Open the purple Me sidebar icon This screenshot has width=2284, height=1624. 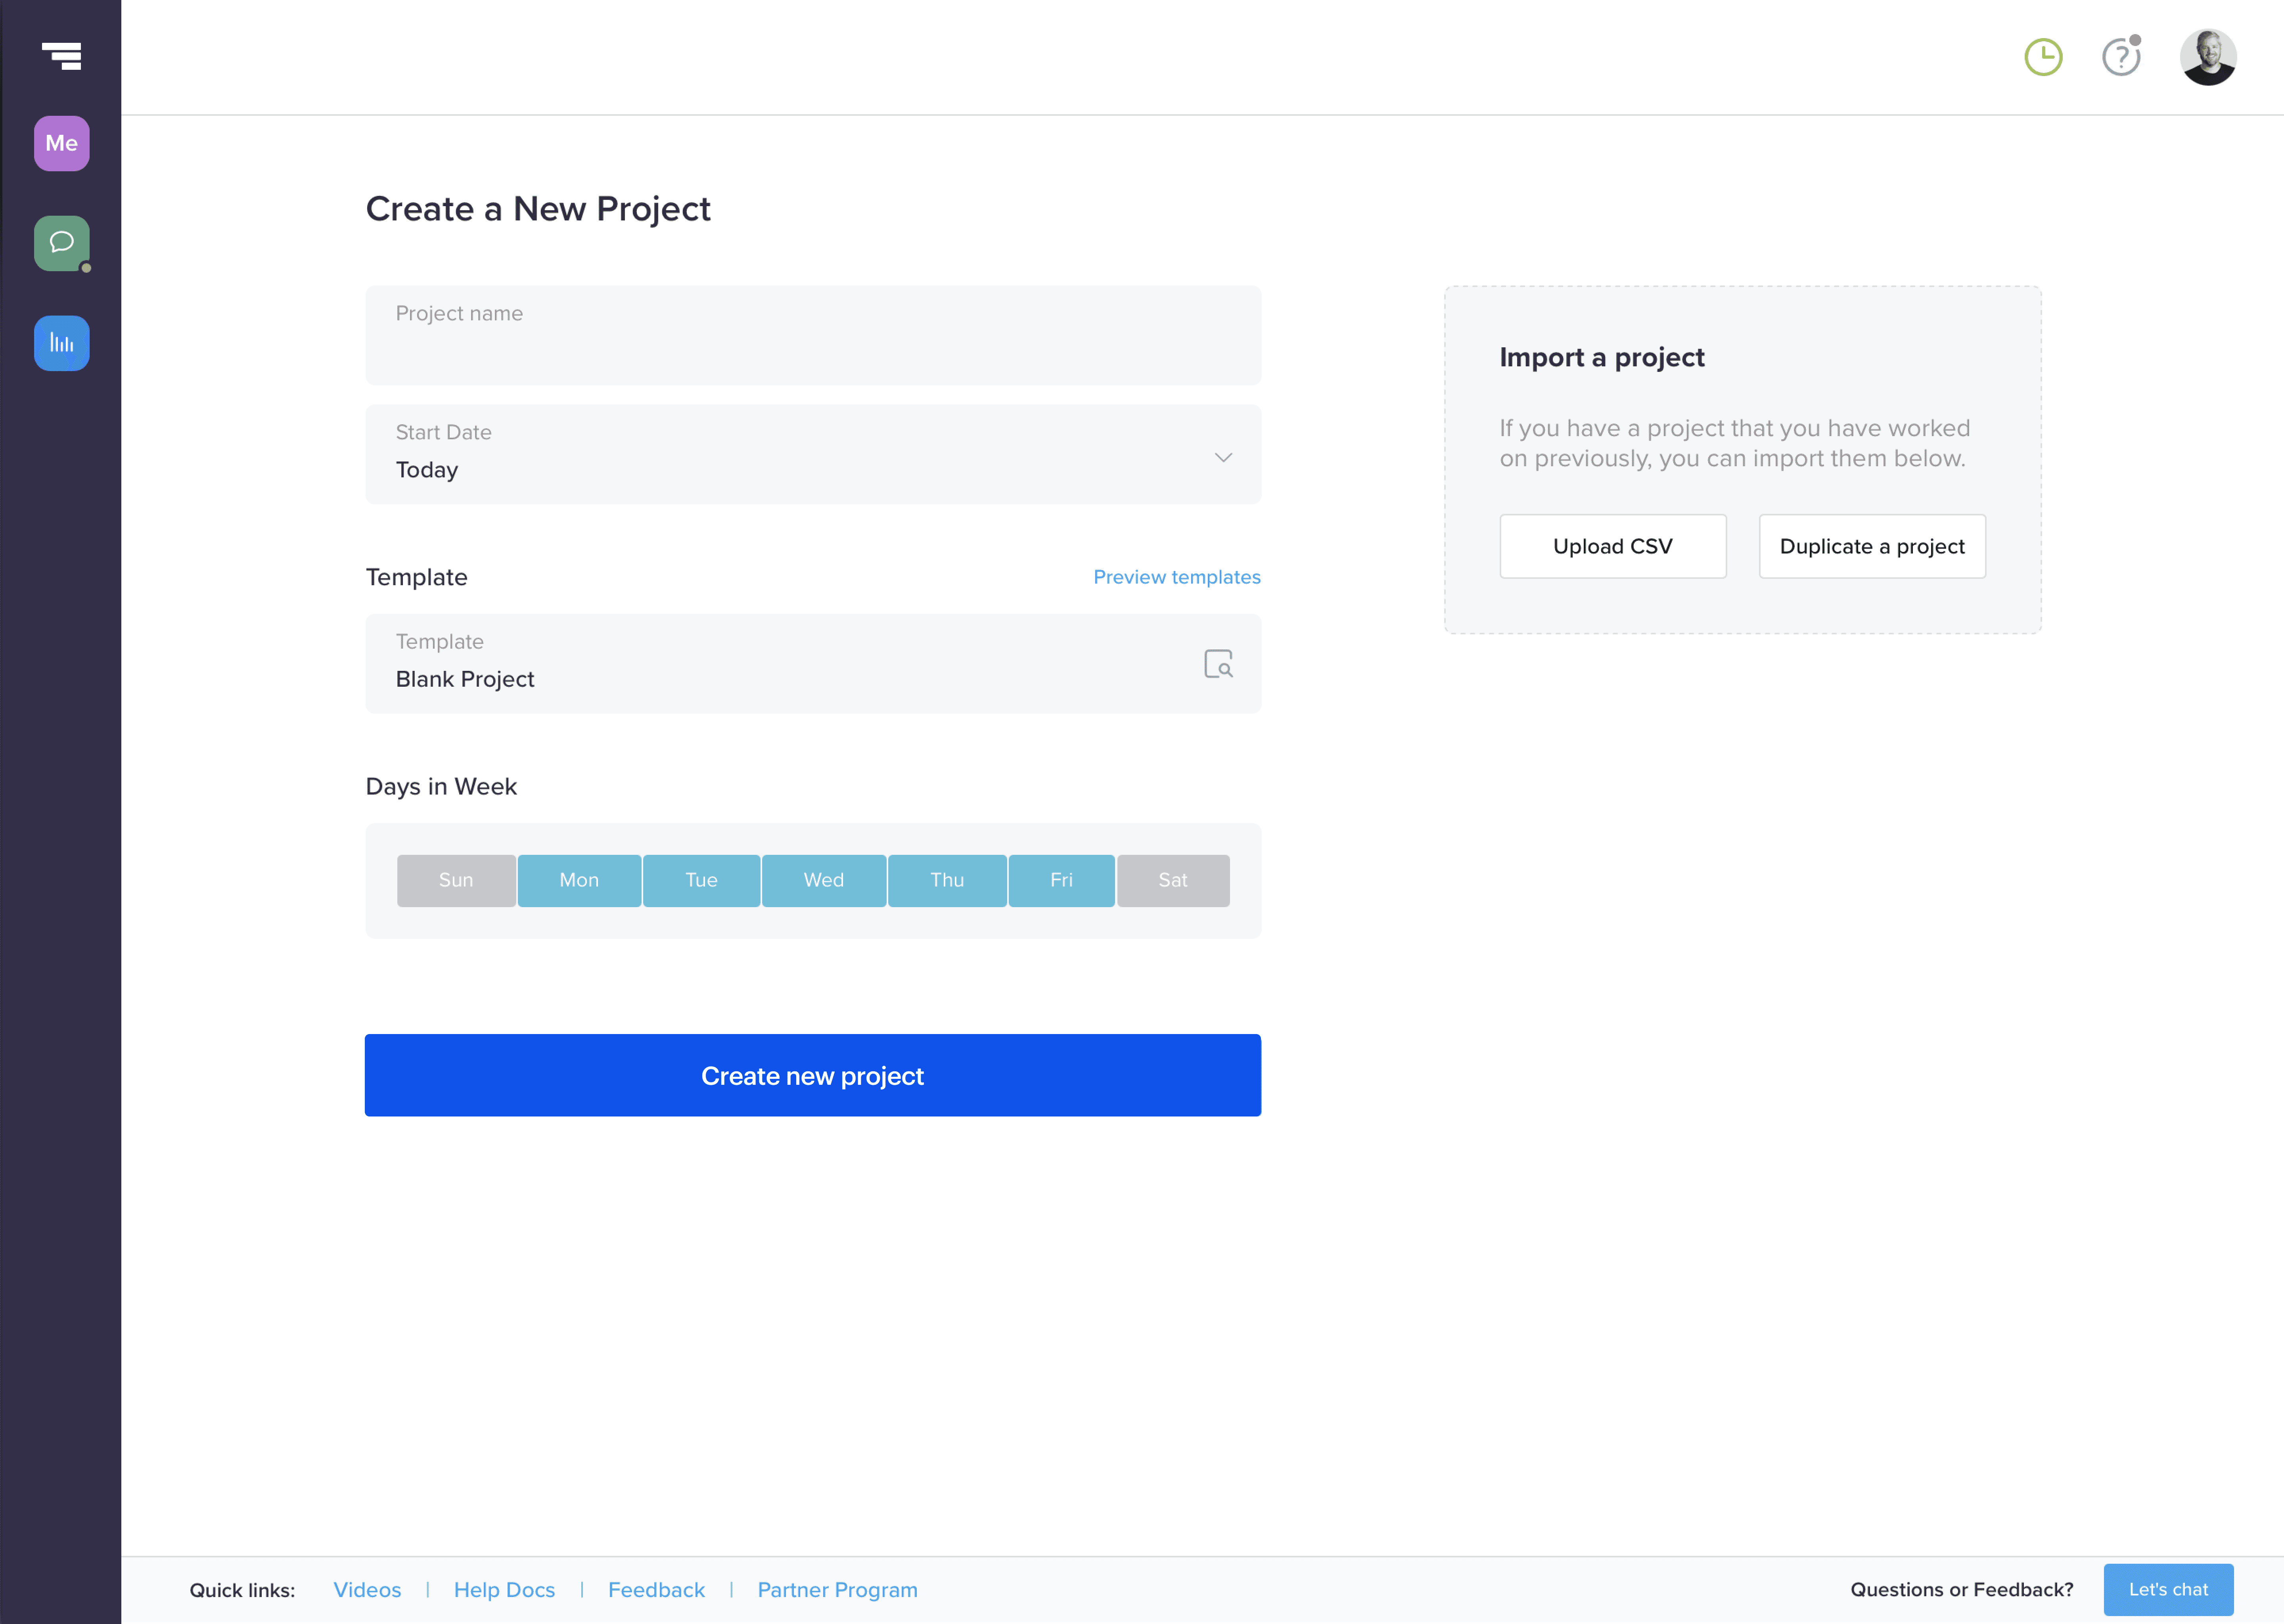coord(61,143)
